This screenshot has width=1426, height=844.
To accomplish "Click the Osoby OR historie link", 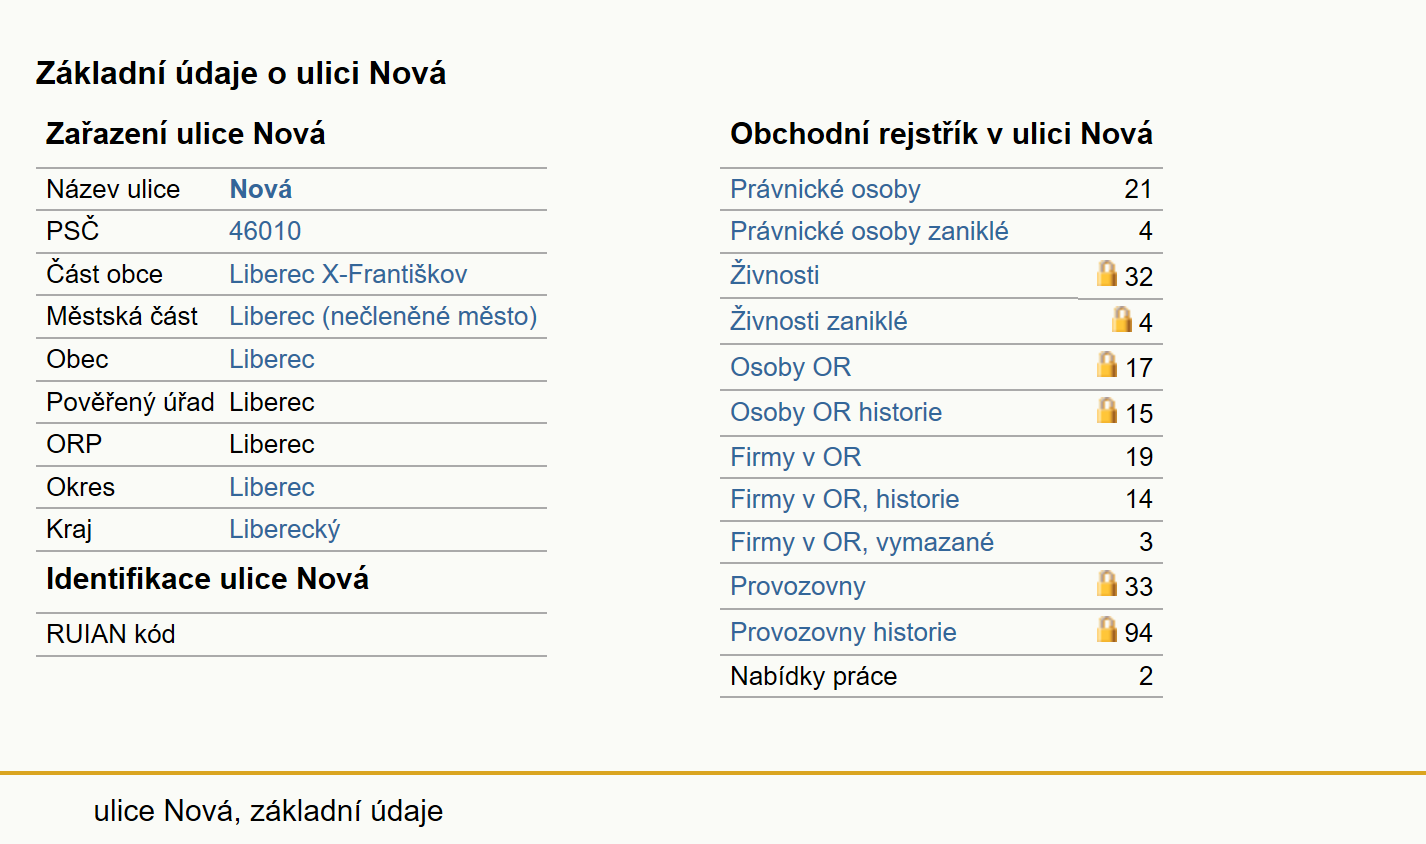I will point(836,412).
